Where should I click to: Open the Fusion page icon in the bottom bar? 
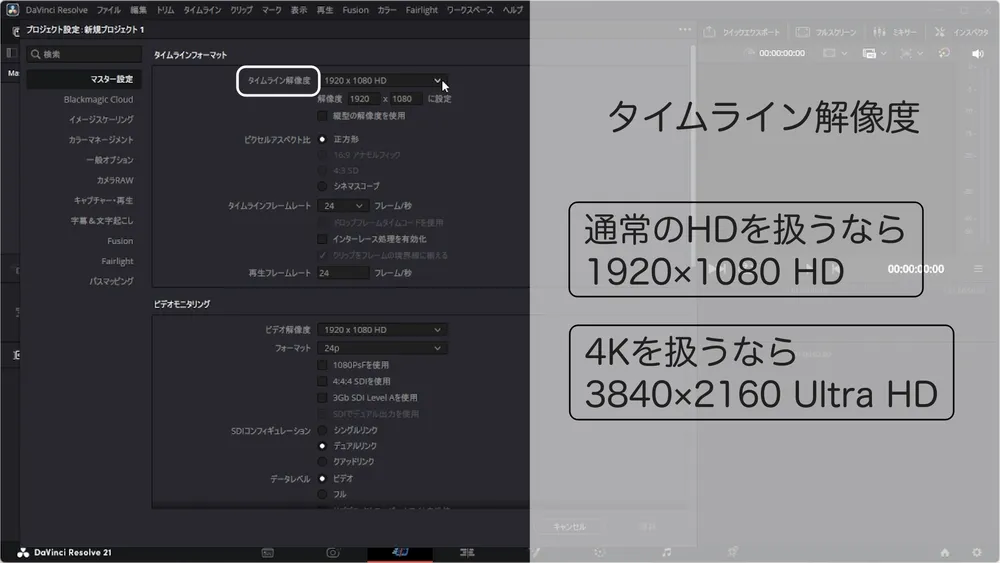[534, 553]
